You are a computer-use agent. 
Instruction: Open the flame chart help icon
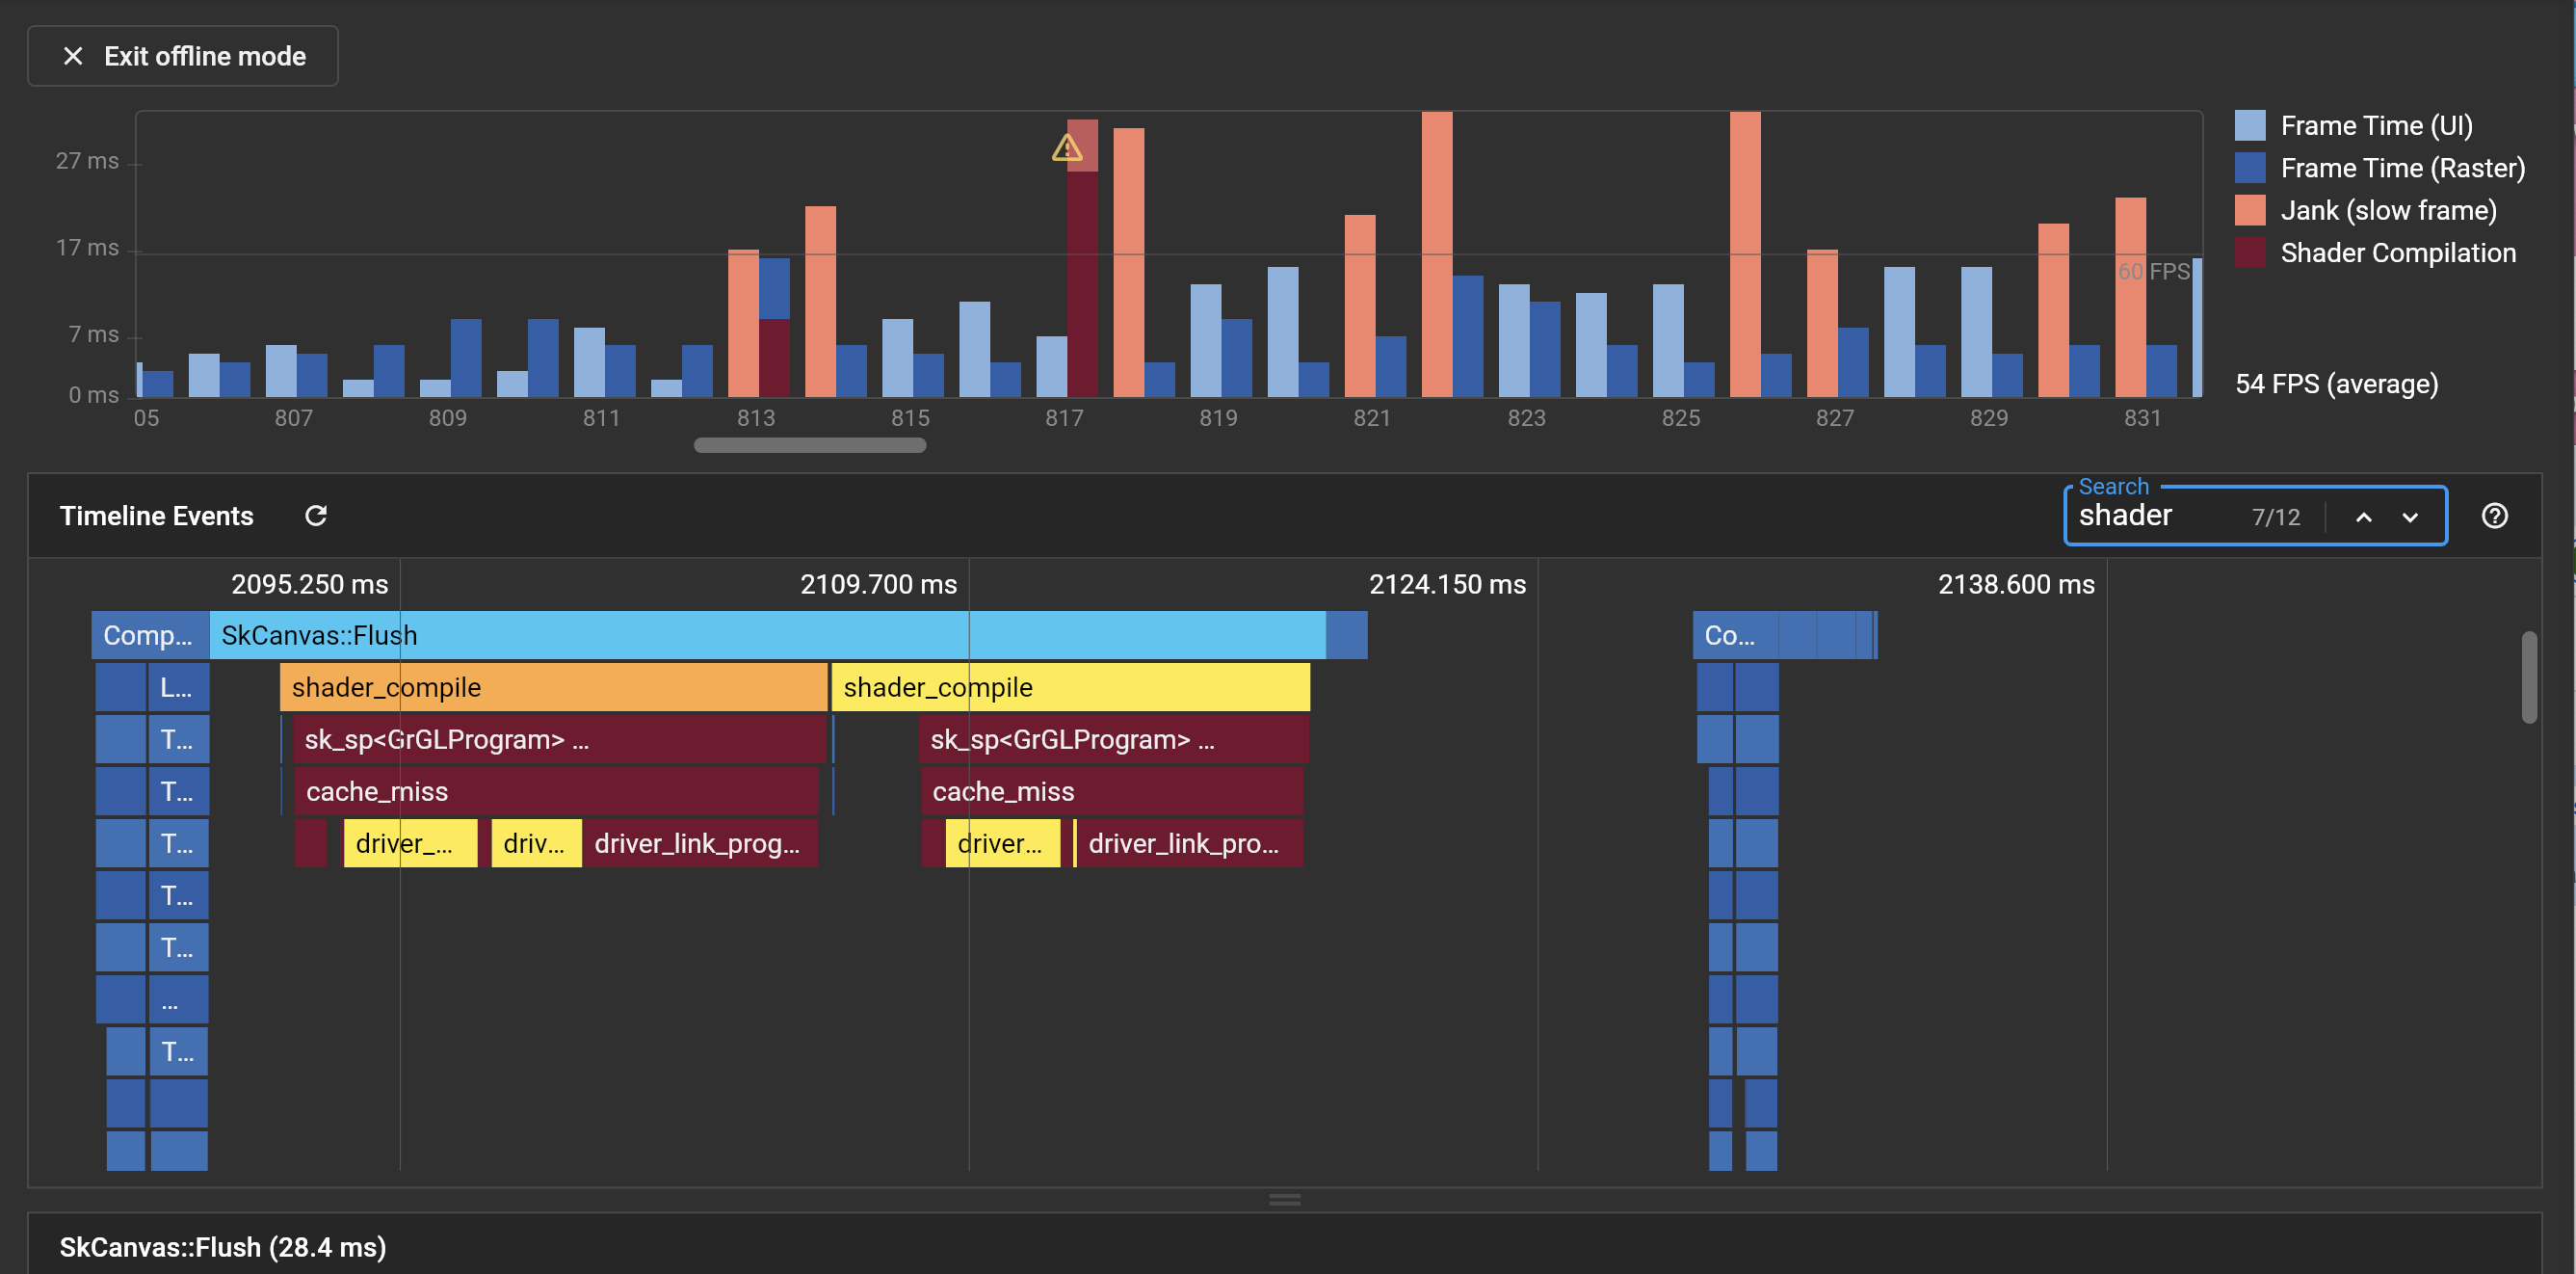coord(2494,516)
